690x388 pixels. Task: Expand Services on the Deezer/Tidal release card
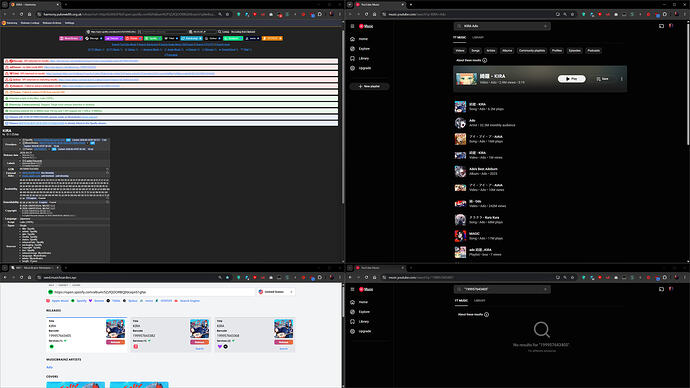point(233,340)
